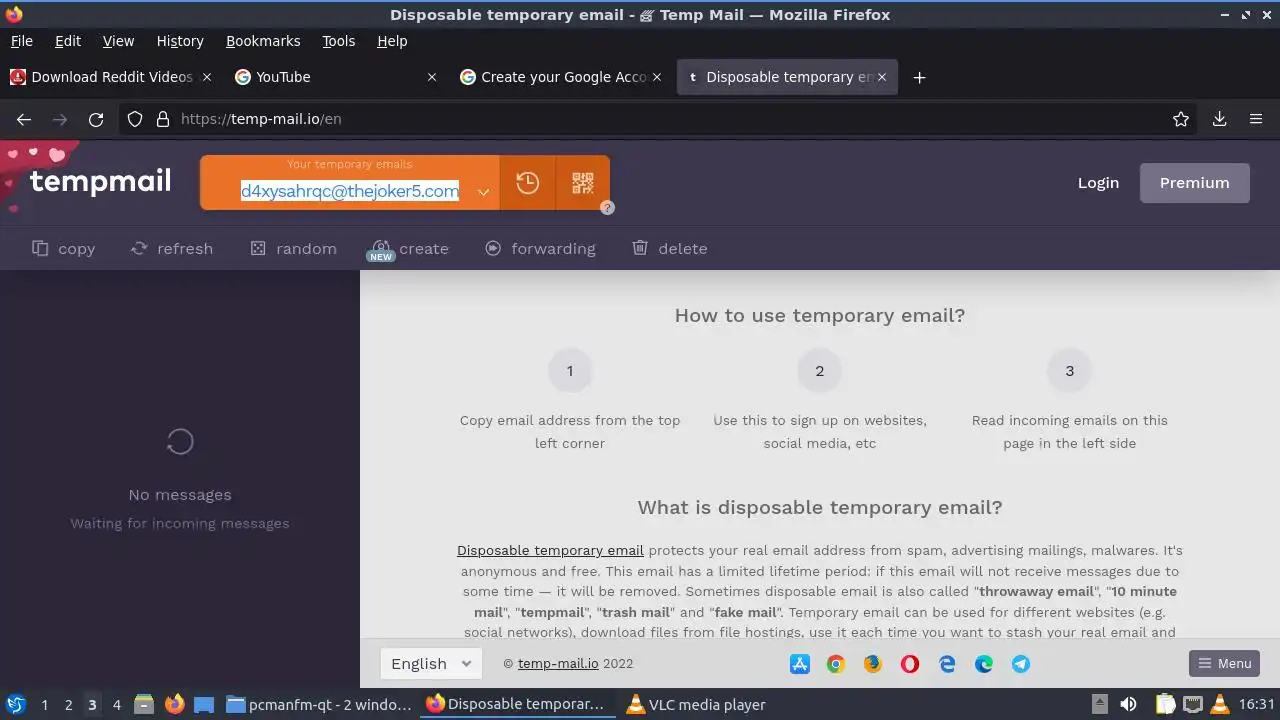Click the legacy Edge icon in footer
The height and width of the screenshot is (720, 1280).
(x=947, y=664)
